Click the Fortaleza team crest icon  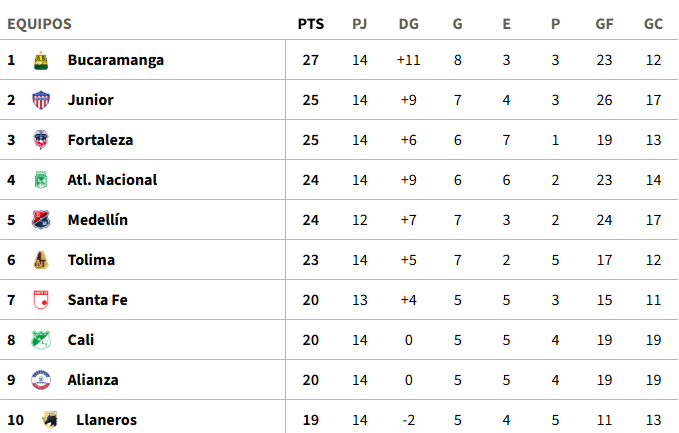(41, 140)
